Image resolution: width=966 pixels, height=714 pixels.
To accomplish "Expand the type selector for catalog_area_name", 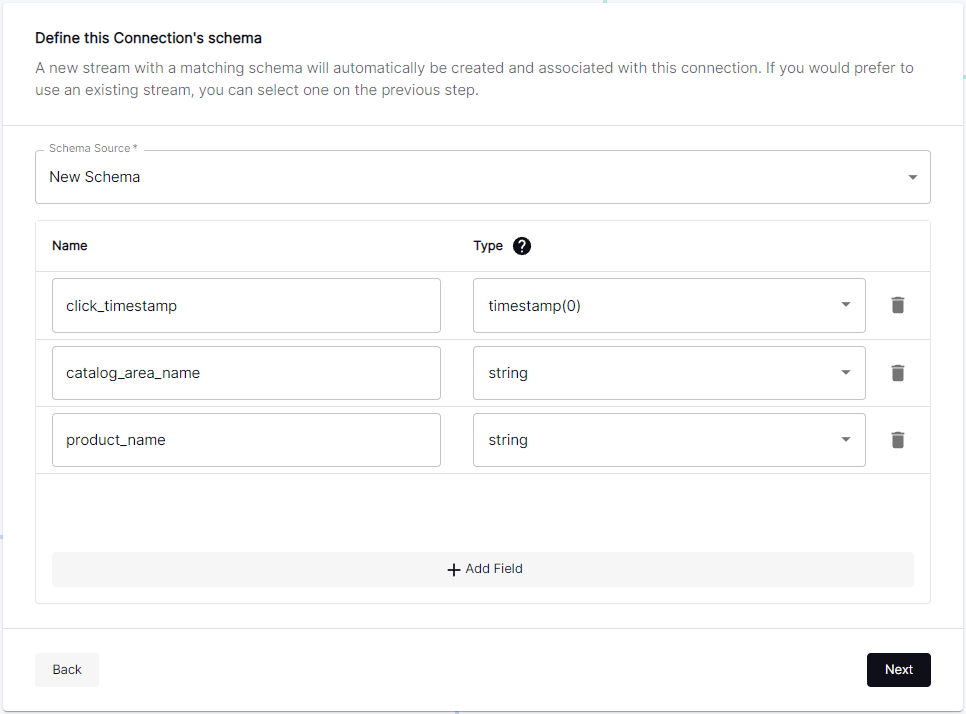I will (x=668, y=373).
